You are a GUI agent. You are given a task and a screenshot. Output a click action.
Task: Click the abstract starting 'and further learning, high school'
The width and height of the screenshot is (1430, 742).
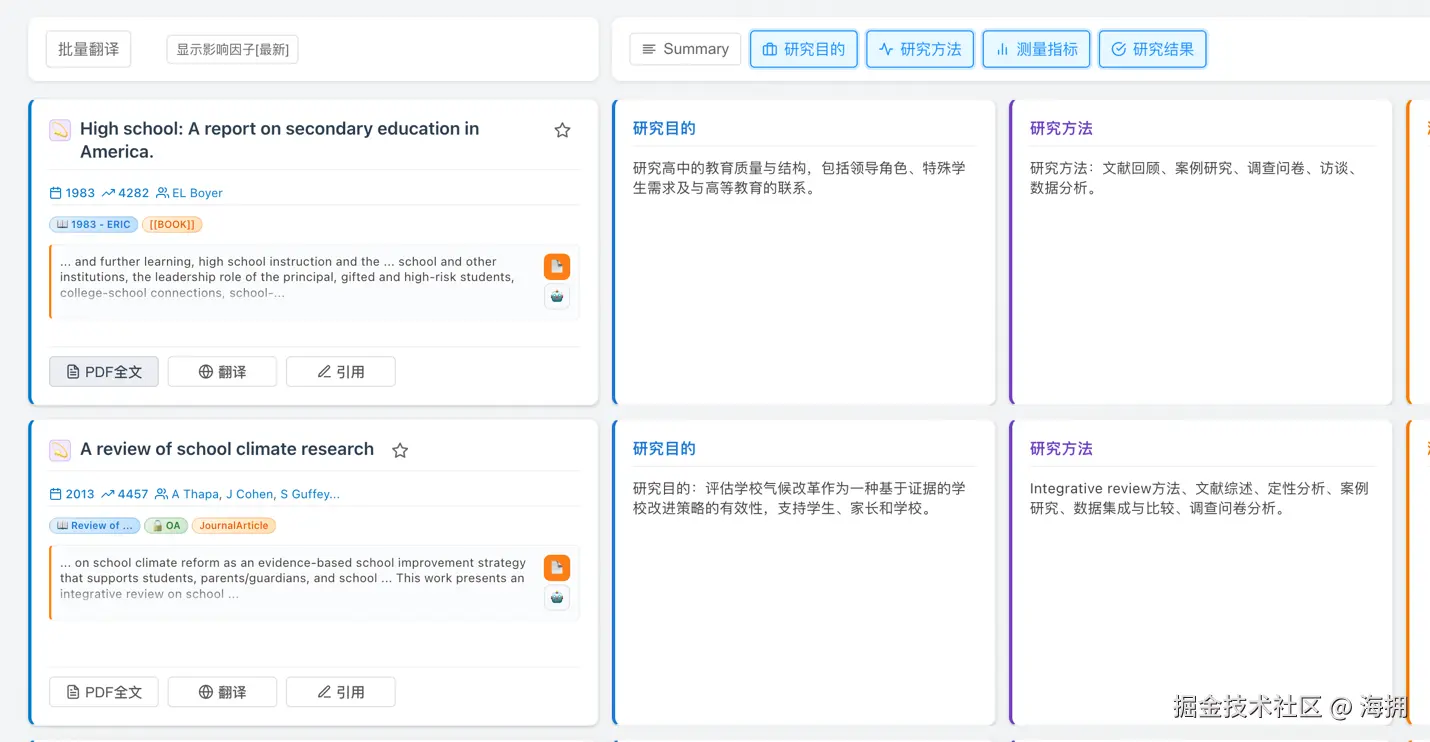tap(290, 277)
